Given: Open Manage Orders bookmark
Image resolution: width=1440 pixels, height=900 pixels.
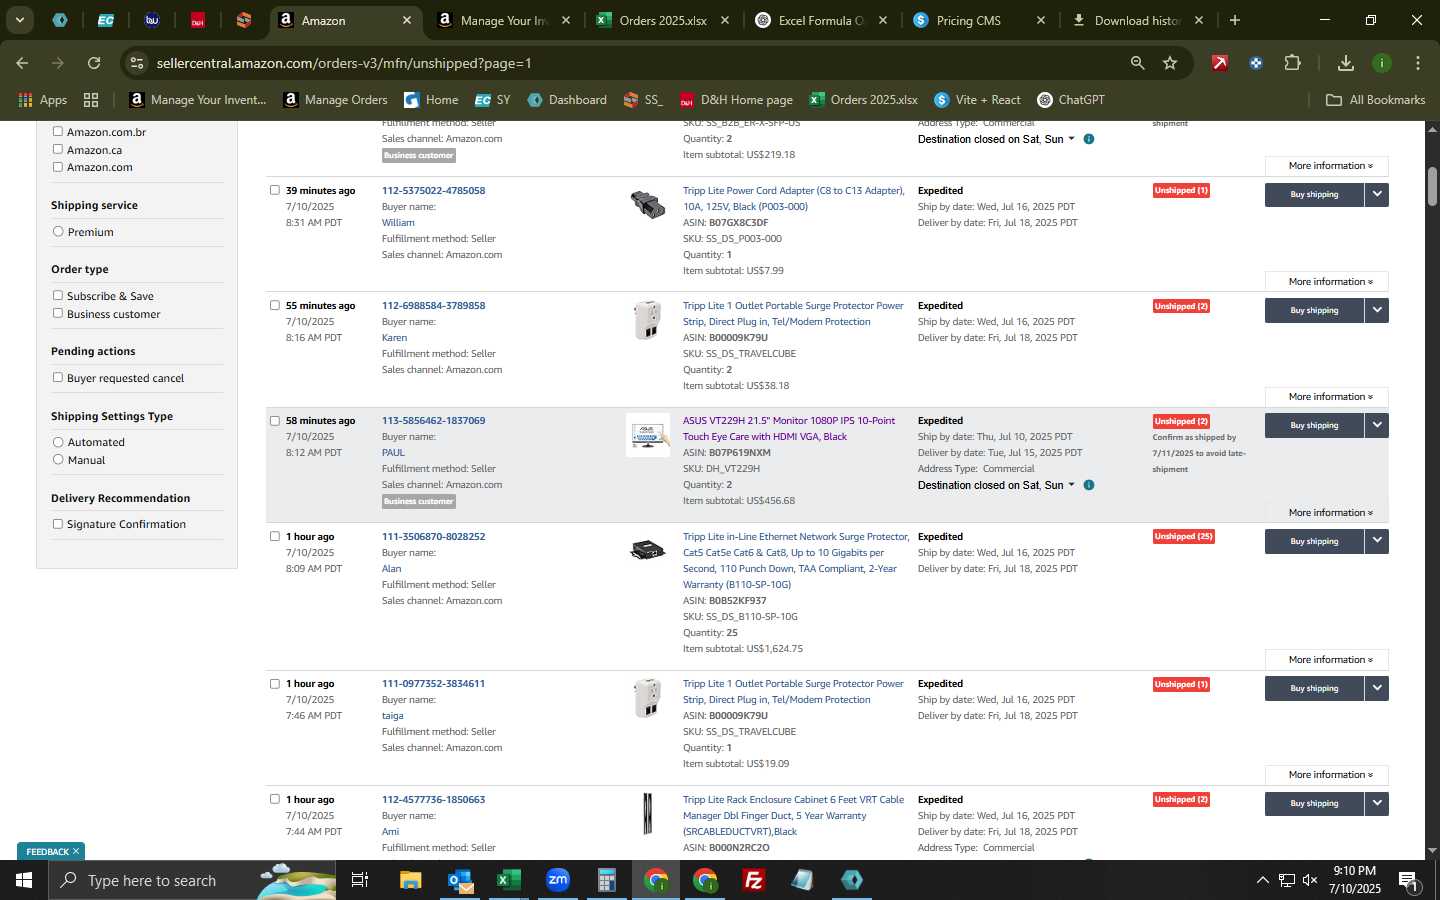Looking at the screenshot, I should click(x=335, y=100).
